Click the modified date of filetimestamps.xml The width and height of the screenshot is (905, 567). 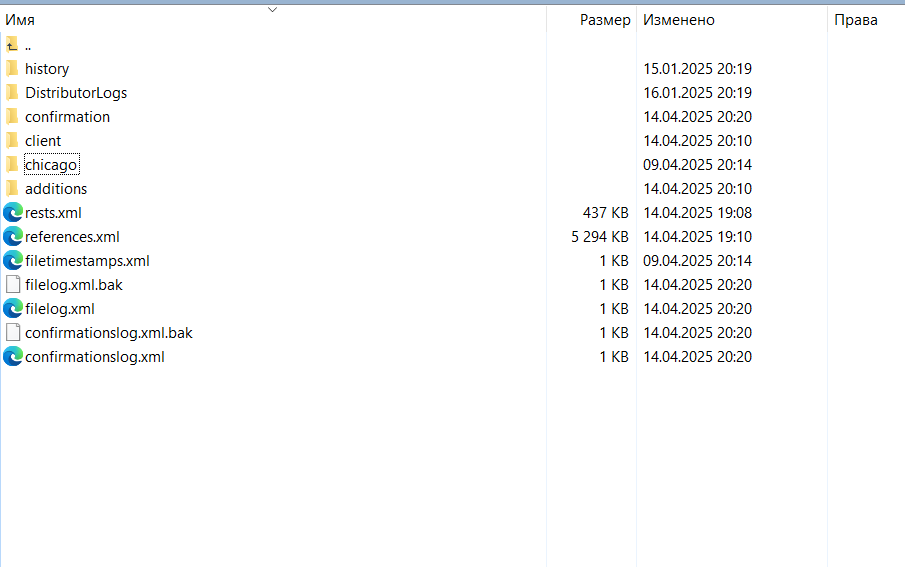pyautogui.click(x=697, y=261)
